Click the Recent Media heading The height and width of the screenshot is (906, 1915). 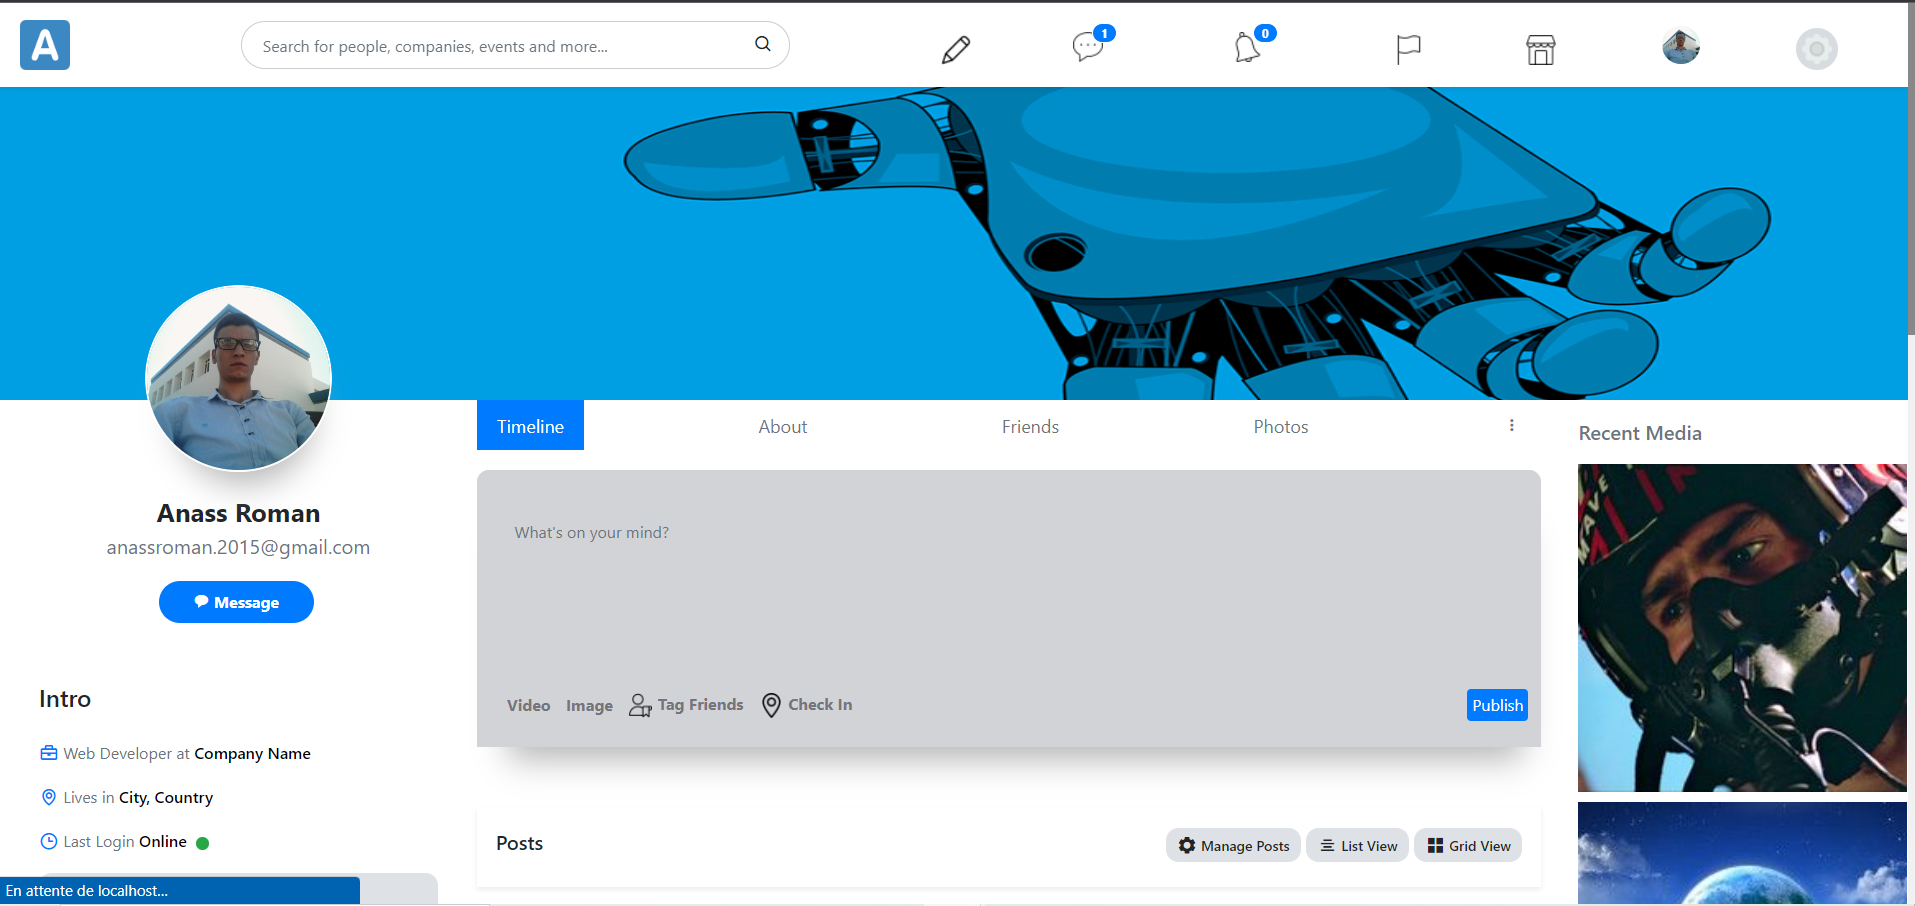1640,433
